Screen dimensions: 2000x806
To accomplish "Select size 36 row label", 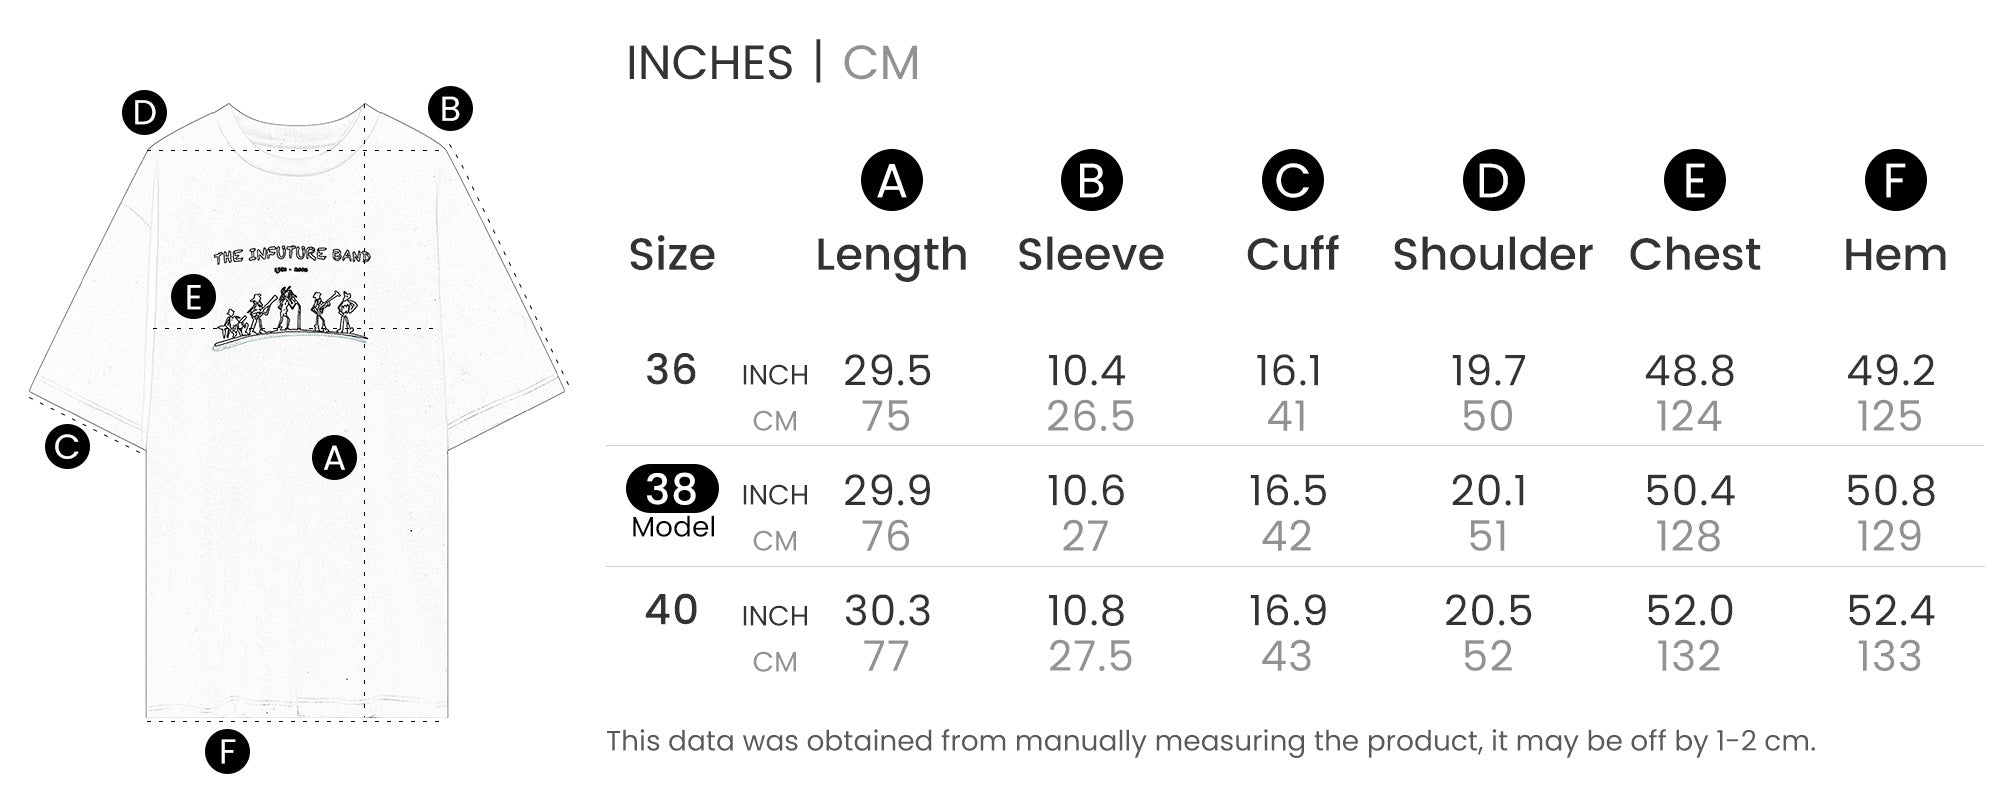I will 671,370.
